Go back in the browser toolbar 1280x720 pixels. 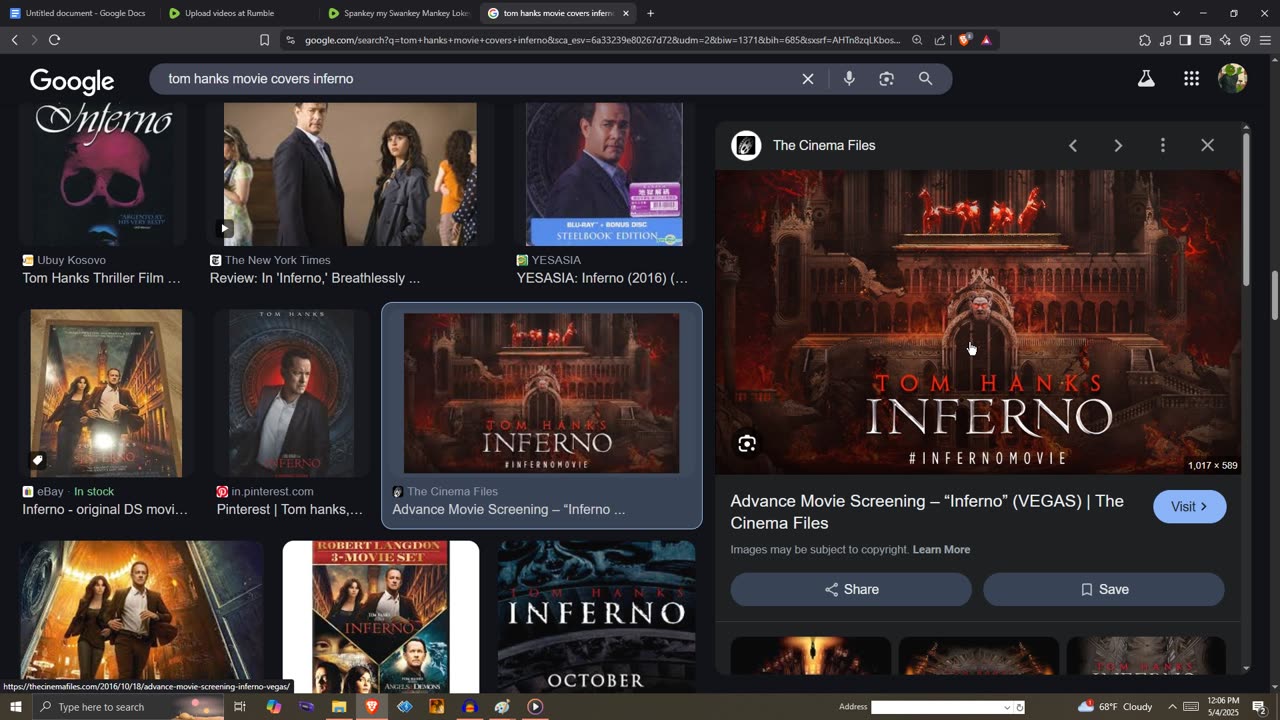tap(14, 40)
